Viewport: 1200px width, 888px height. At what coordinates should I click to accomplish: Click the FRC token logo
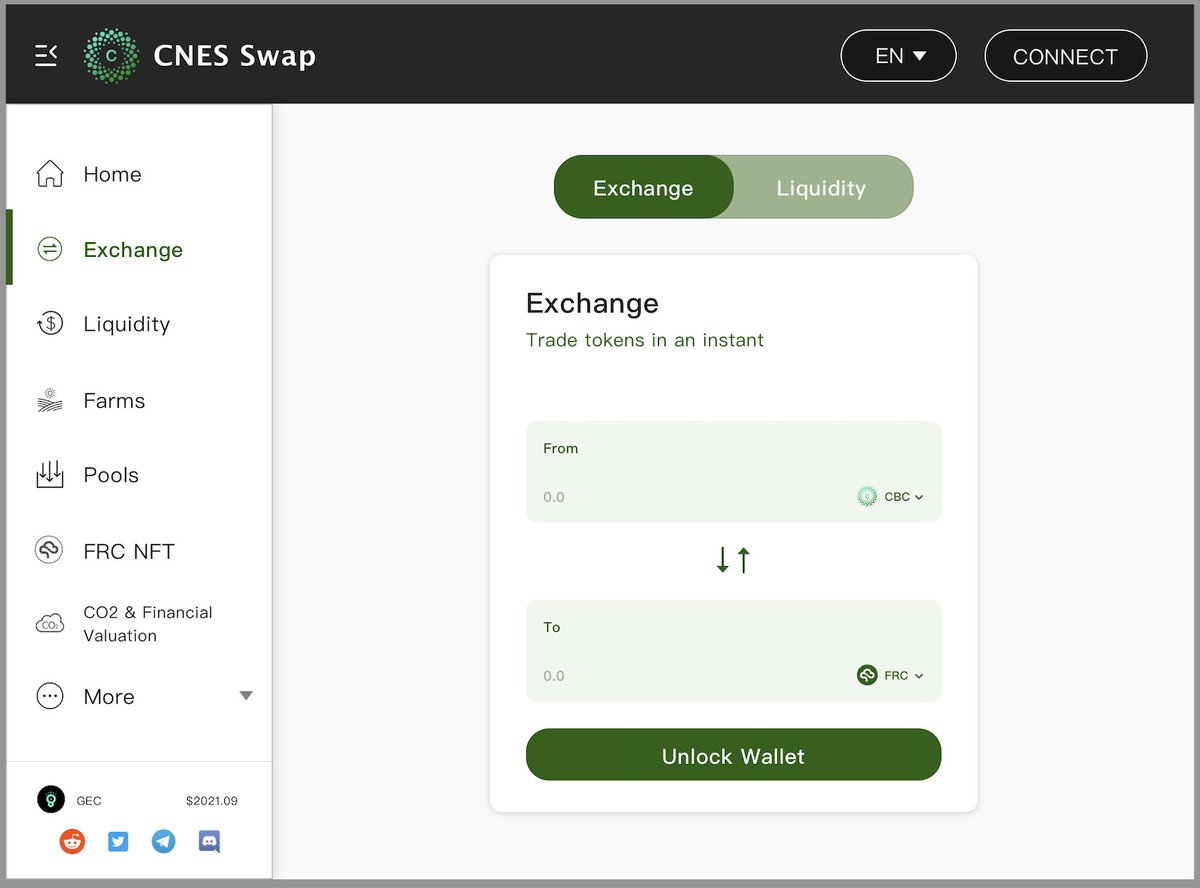coord(867,675)
